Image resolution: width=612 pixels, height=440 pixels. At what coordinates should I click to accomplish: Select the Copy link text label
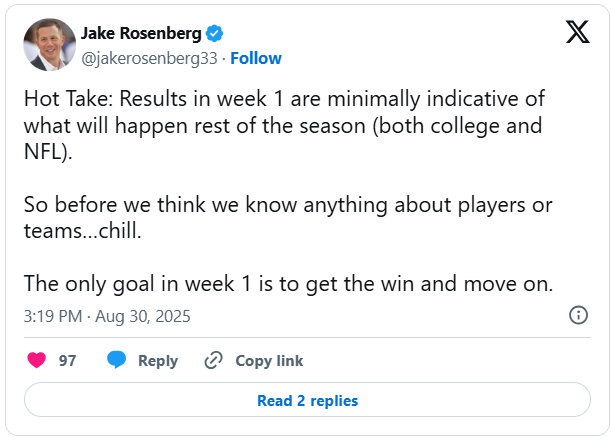(269, 361)
